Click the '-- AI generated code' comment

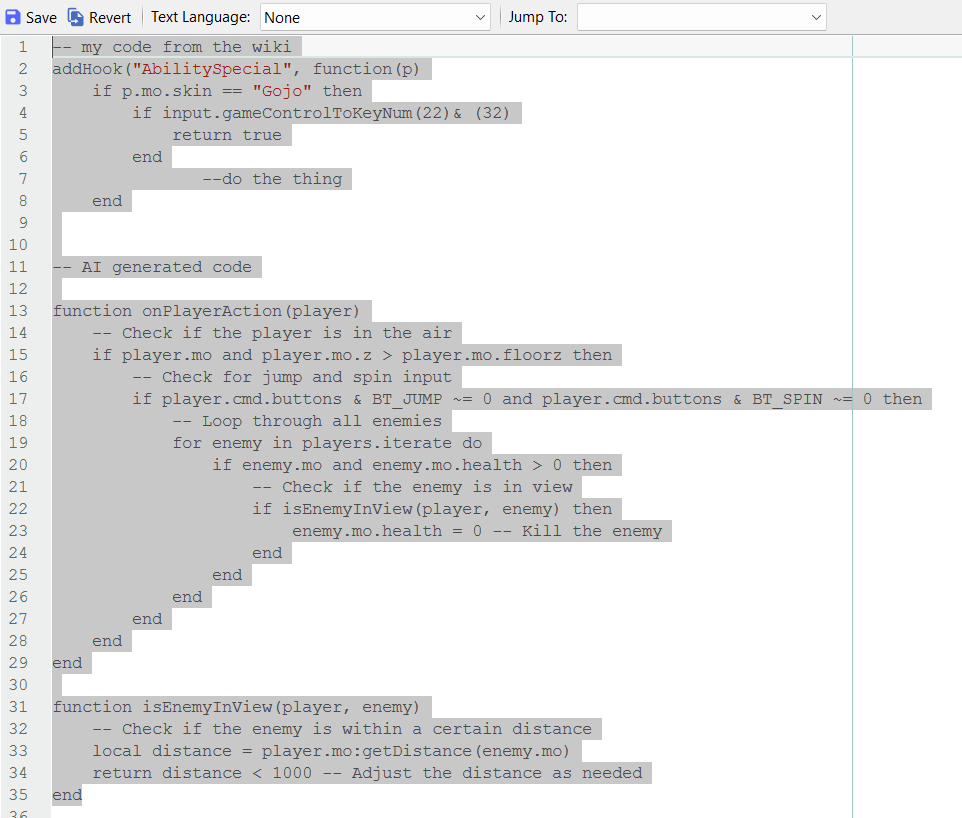(x=152, y=268)
